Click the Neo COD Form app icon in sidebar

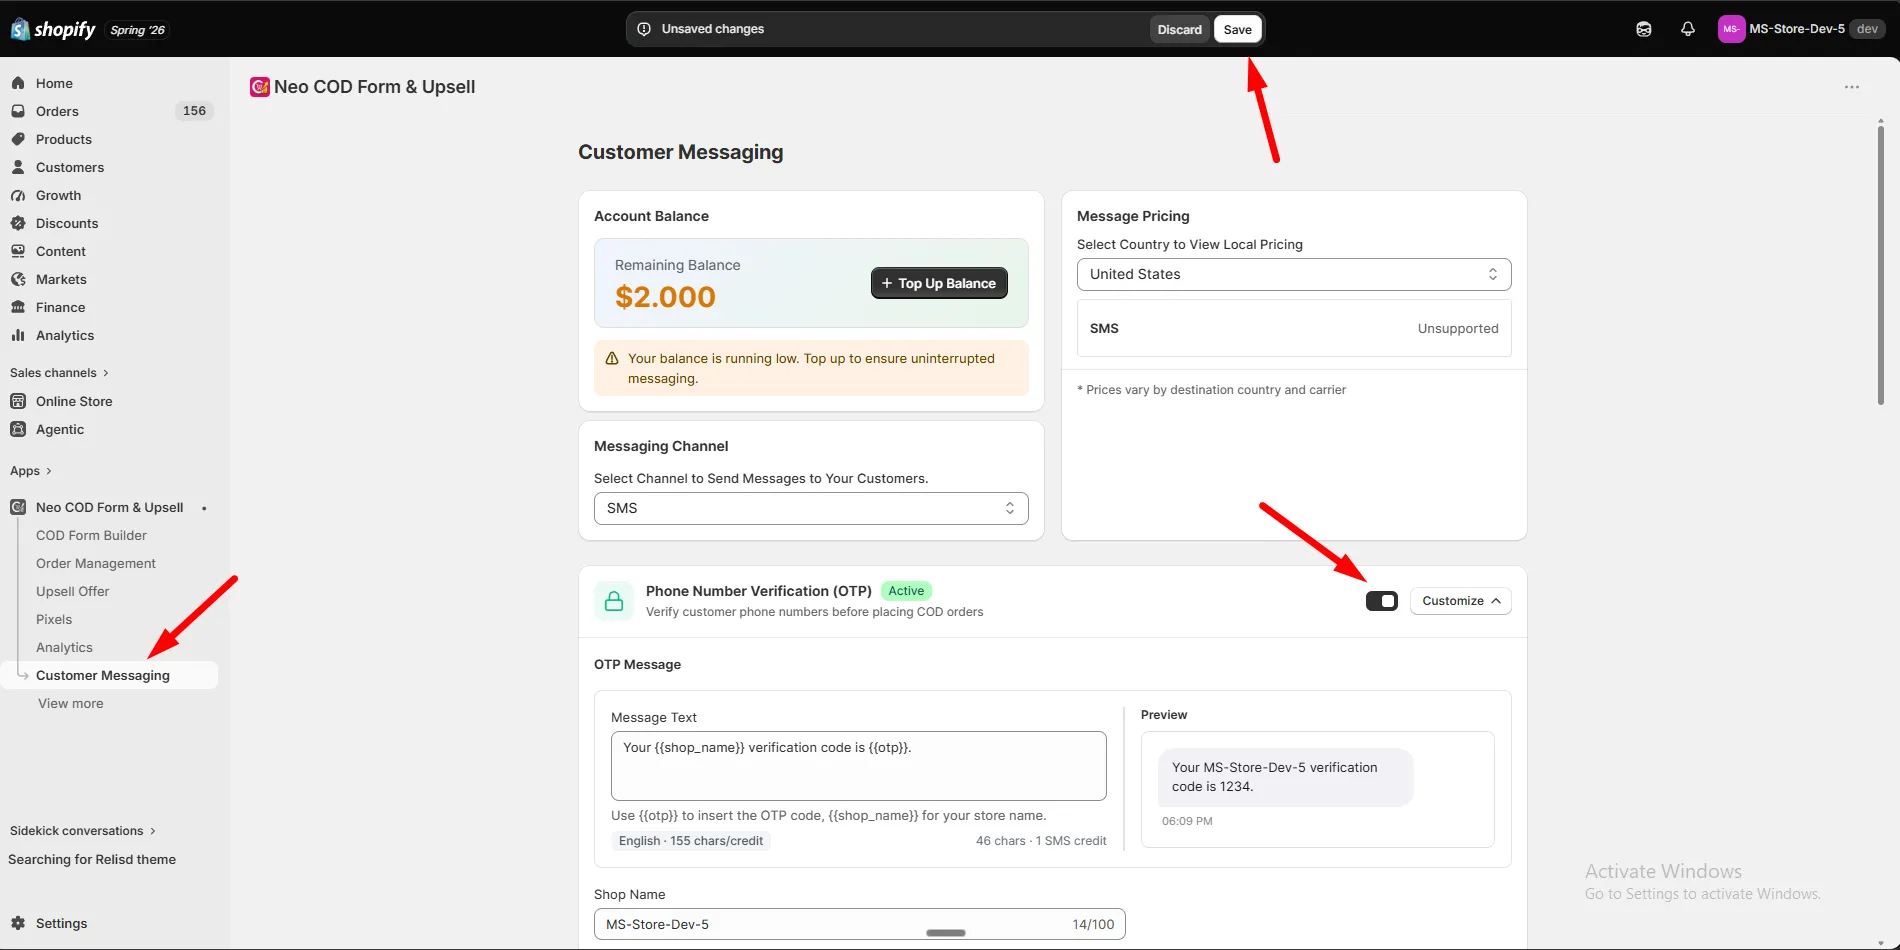[18, 507]
